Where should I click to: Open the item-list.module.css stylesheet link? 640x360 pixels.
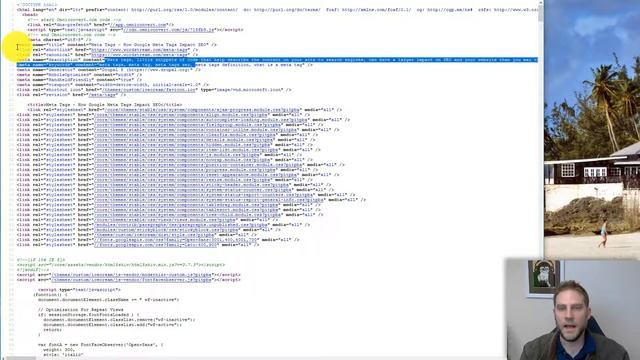click(186, 150)
